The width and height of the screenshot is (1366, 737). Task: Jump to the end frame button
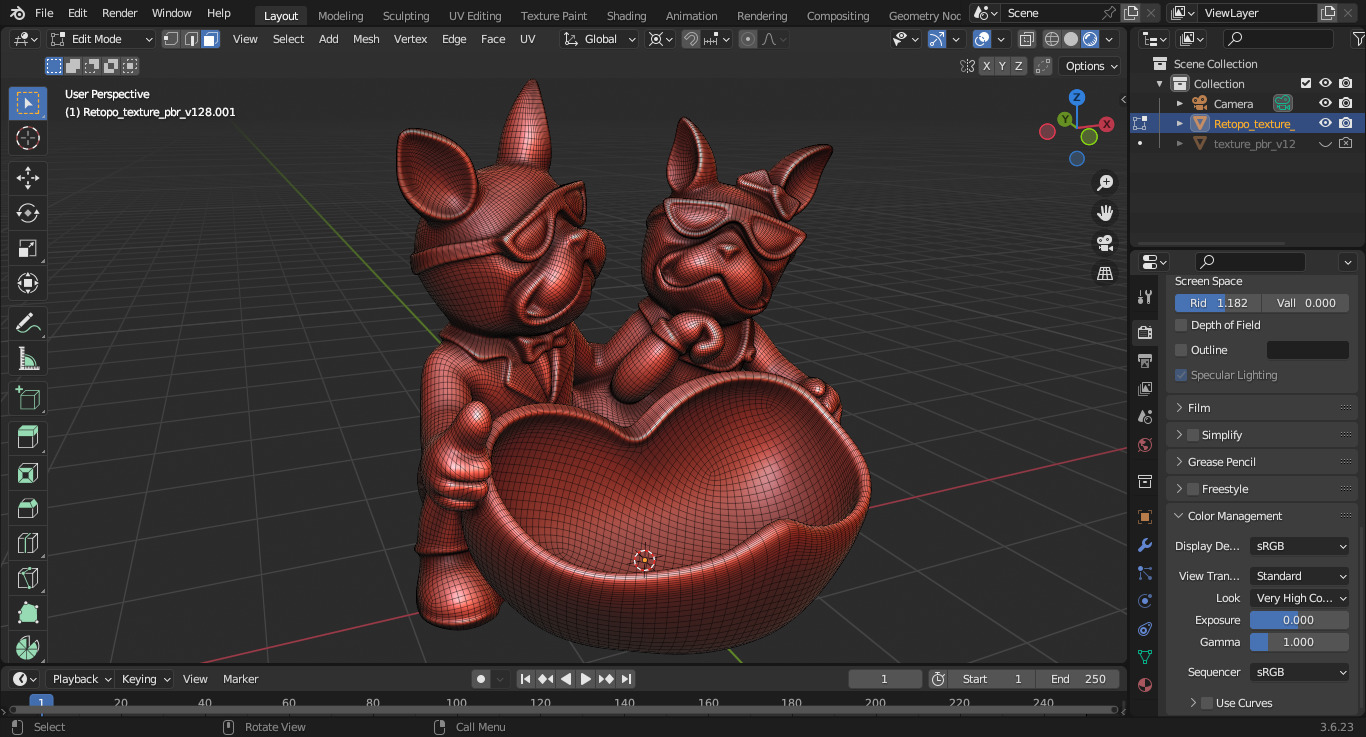[626, 679]
